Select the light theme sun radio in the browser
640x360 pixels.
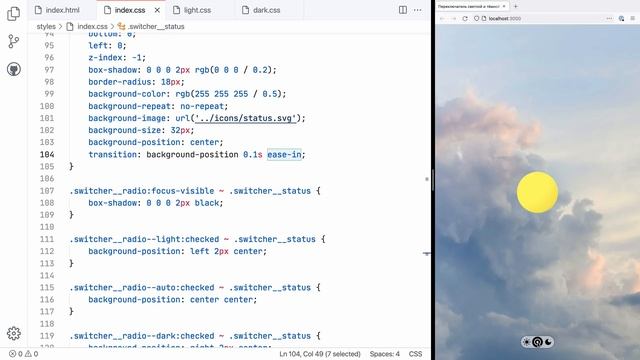point(527,342)
